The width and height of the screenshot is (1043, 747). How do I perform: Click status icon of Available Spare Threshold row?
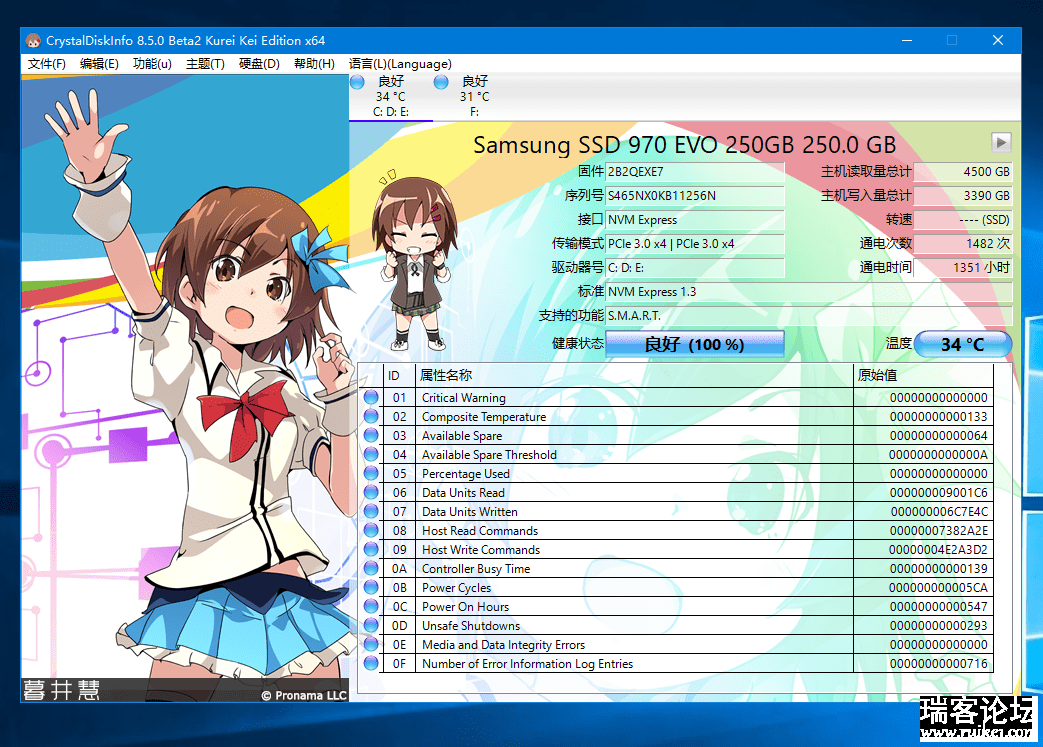point(371,454)
